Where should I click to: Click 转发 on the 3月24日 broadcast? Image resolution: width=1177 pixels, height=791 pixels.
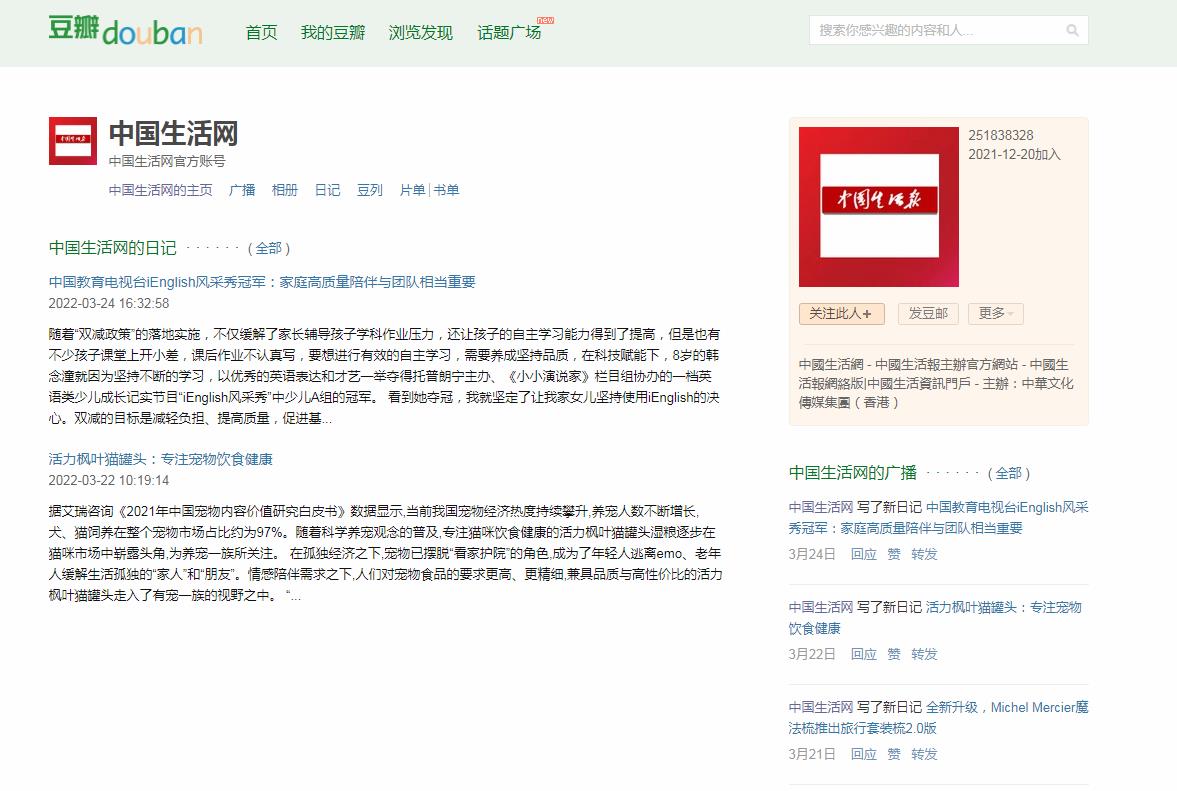924,555
